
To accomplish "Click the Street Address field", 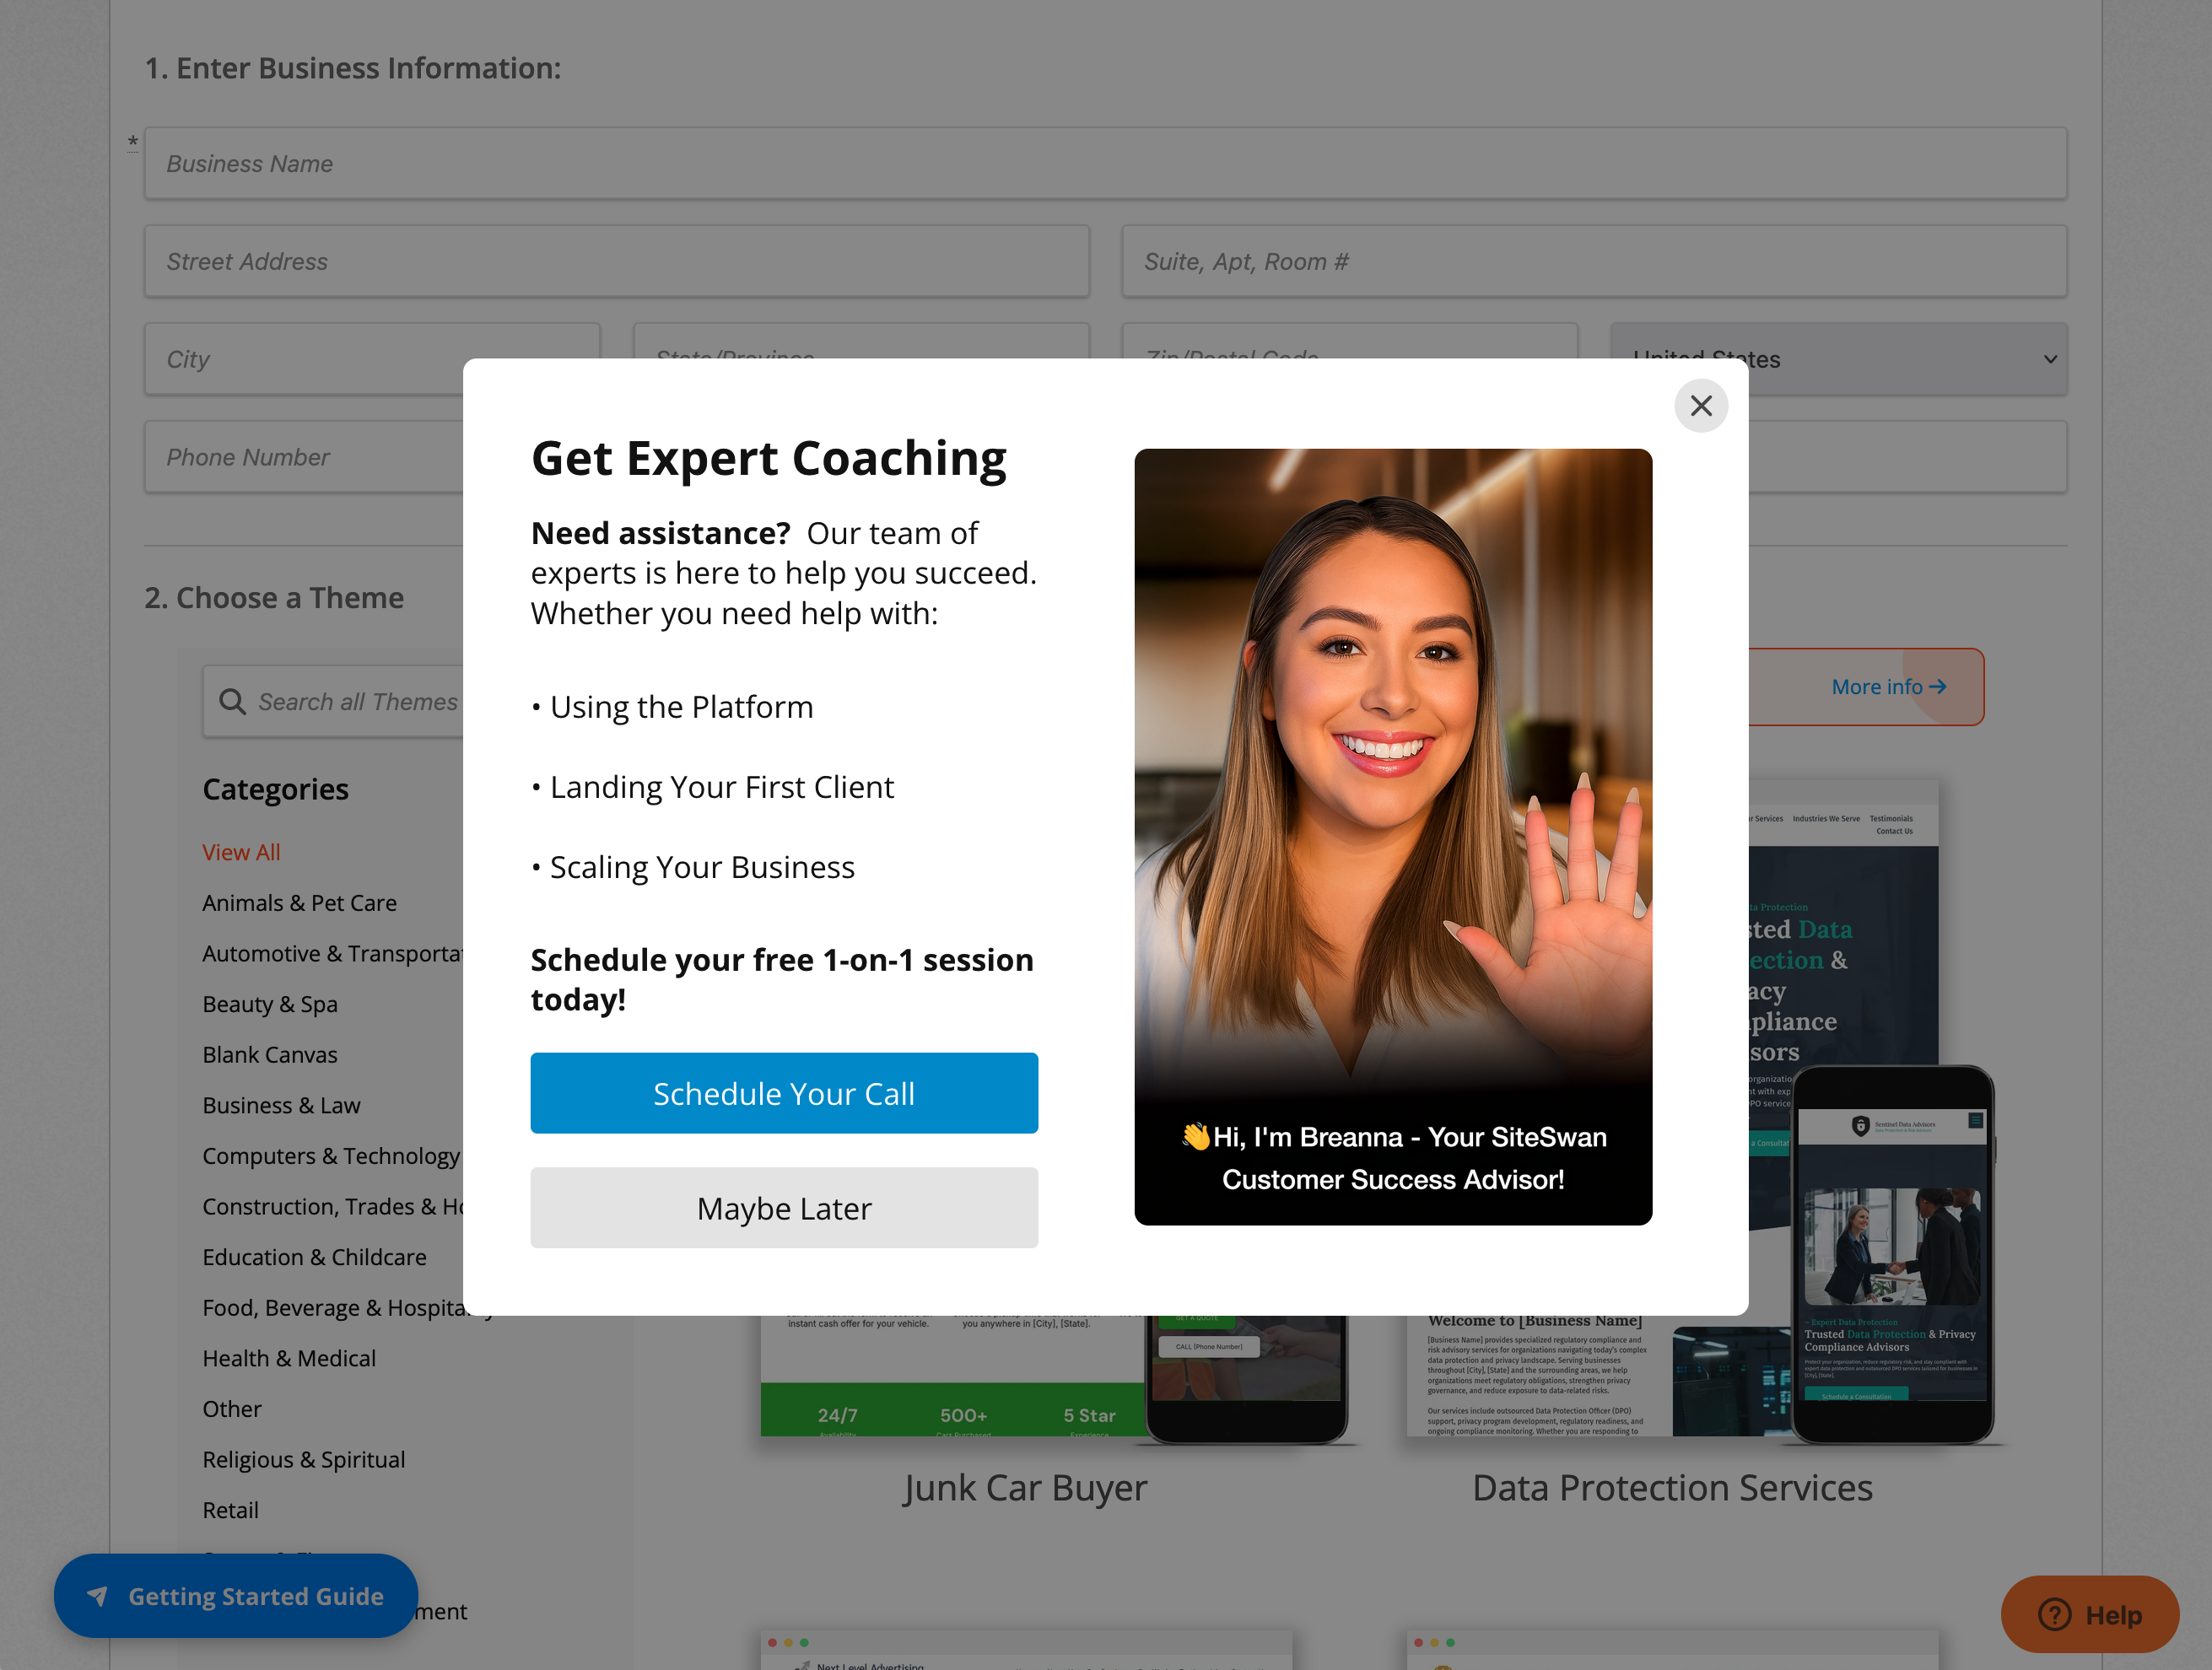I will (x=616, y=261).
